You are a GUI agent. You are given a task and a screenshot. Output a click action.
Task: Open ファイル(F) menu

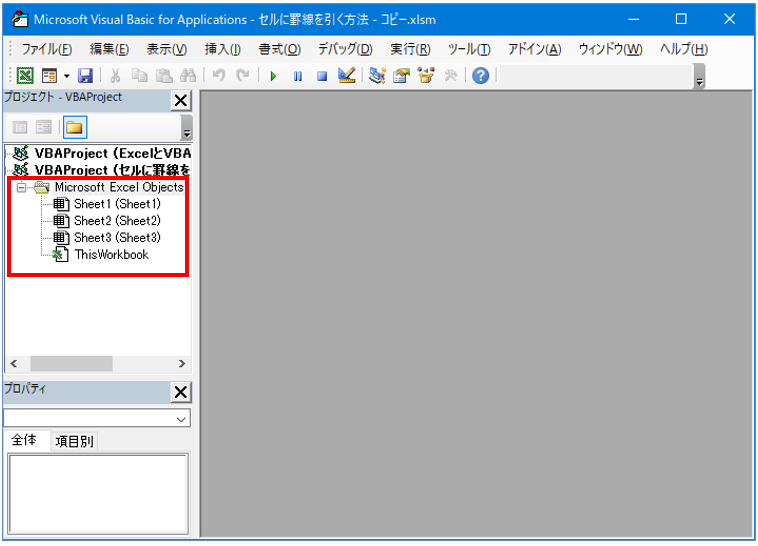pos(46,49)
